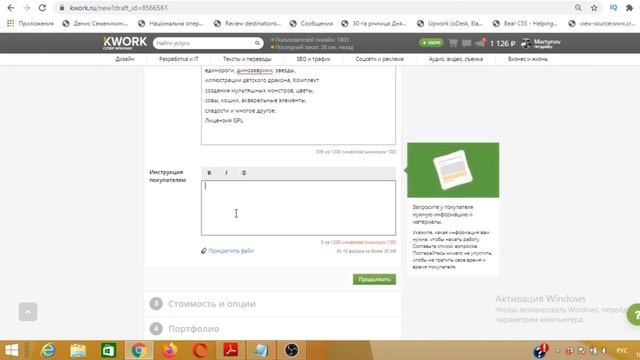
Task: Click the Инструкция покупателю text area
Action: coord(298,208)
